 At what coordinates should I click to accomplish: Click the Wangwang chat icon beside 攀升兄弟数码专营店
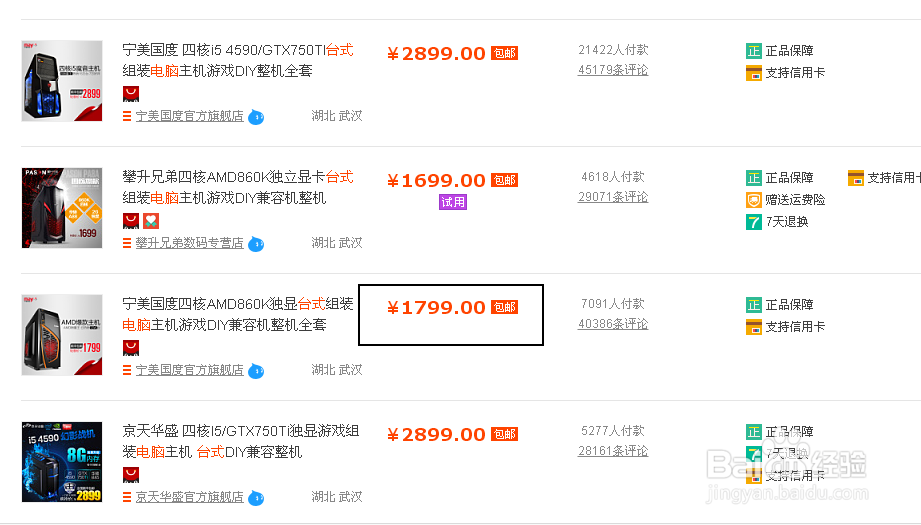point(256,243)
